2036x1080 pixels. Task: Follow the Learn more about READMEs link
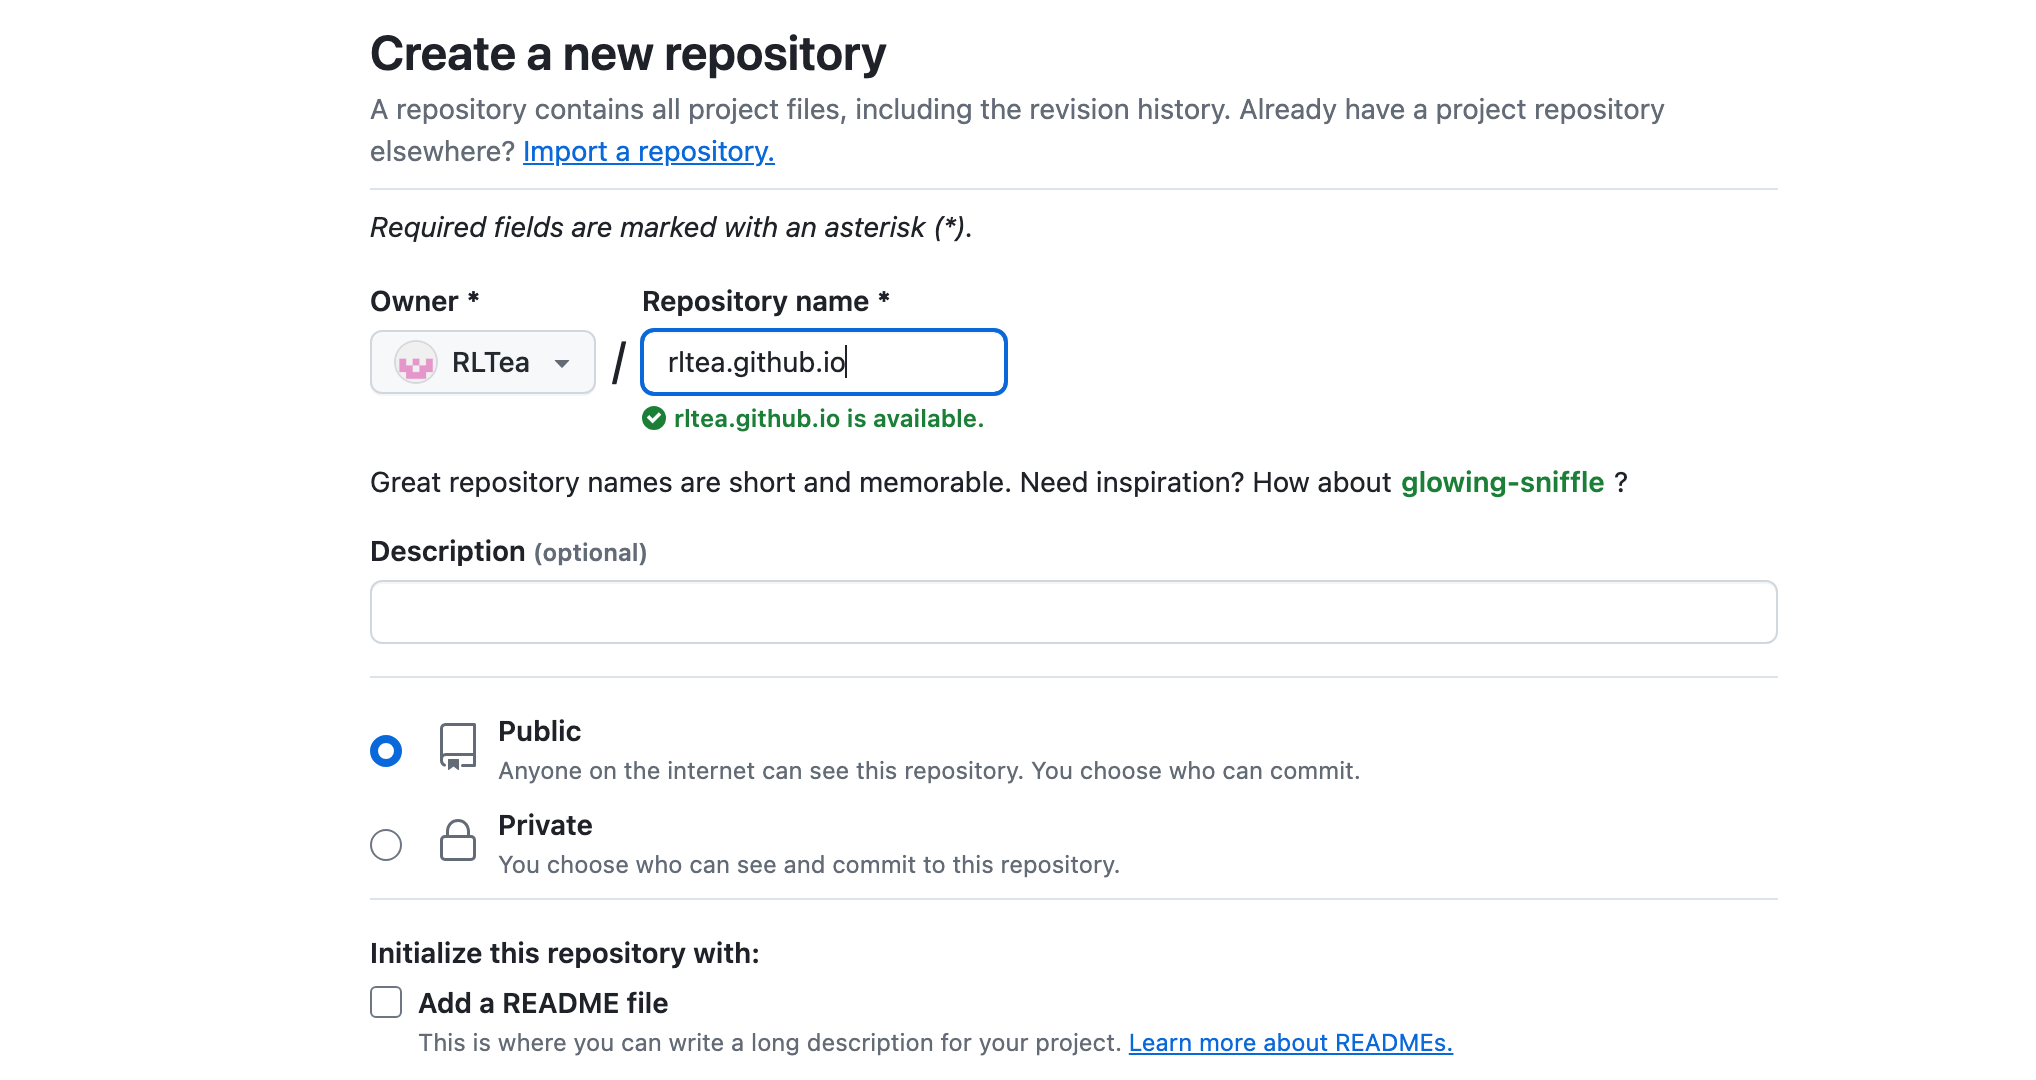[x=1290, y=1043]
